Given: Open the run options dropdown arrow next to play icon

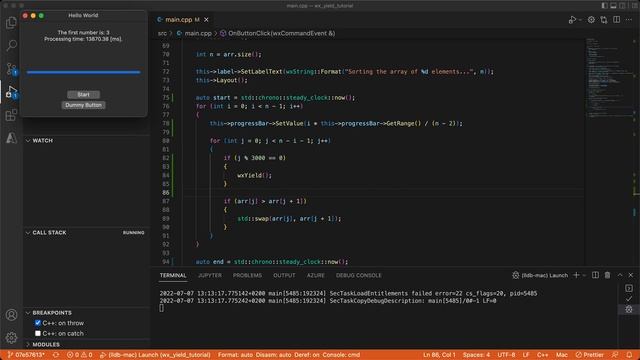Looking at the screenshot, I should point(580,20).
